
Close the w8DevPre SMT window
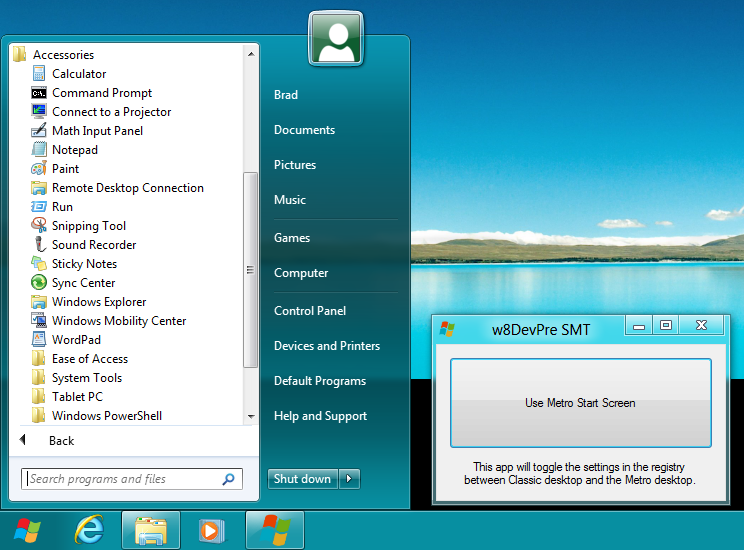click(701, 326)
